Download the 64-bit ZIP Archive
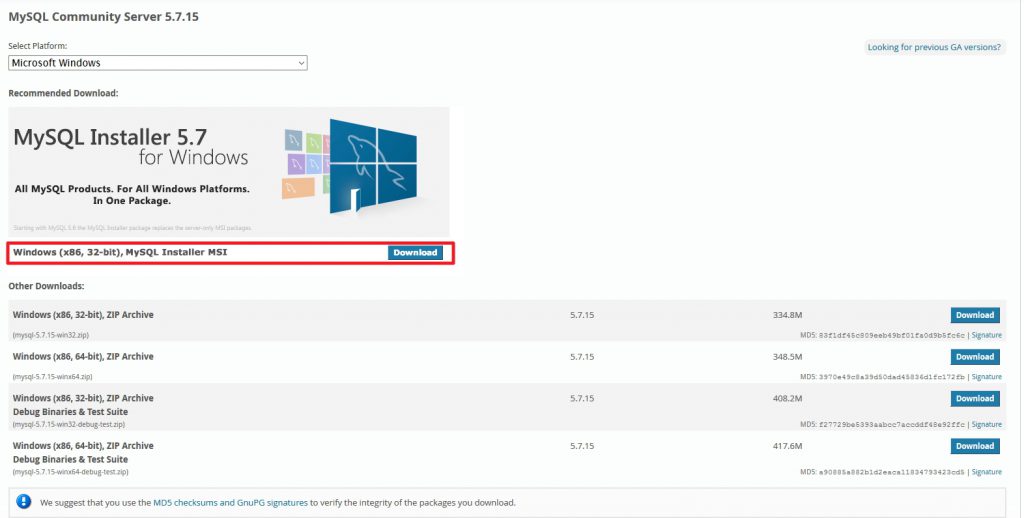 [974, 357]
